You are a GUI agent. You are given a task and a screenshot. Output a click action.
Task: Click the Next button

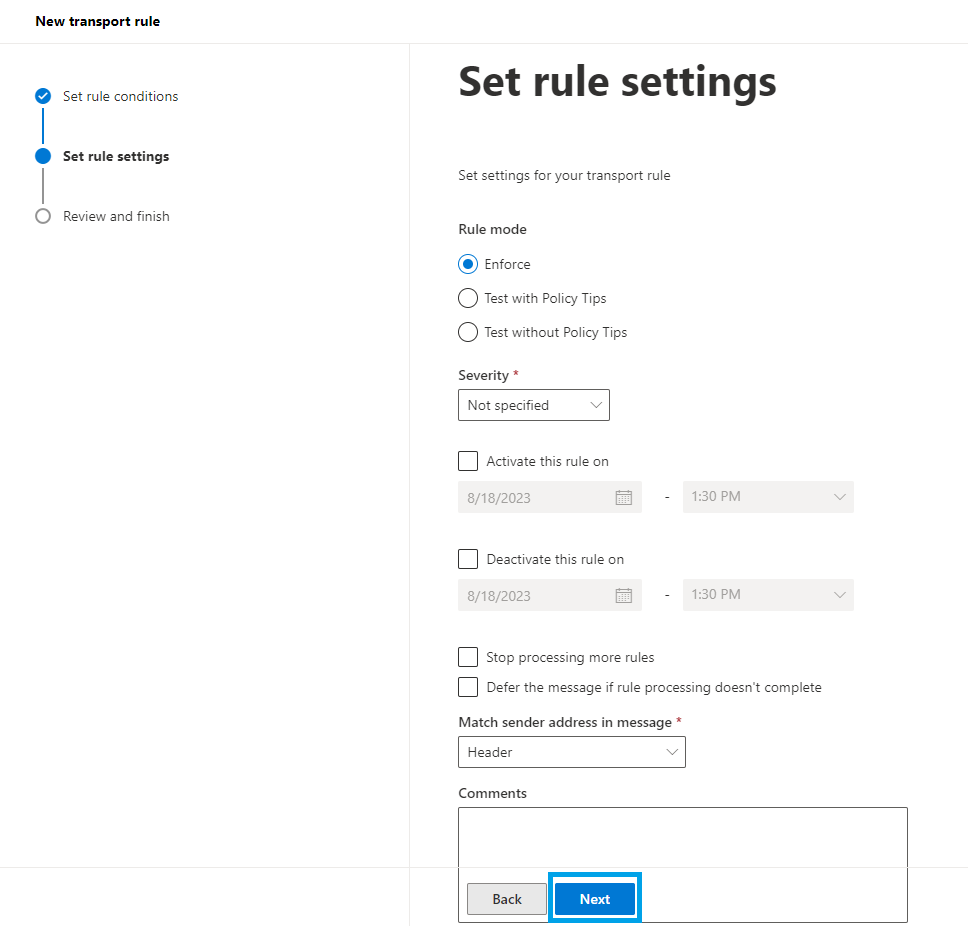[x=595, y=899]
